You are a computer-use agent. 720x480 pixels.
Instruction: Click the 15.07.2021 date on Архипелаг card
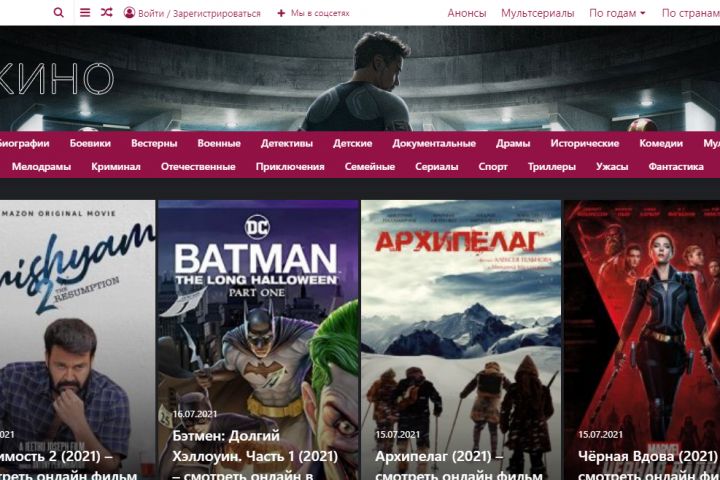[398, 435]
